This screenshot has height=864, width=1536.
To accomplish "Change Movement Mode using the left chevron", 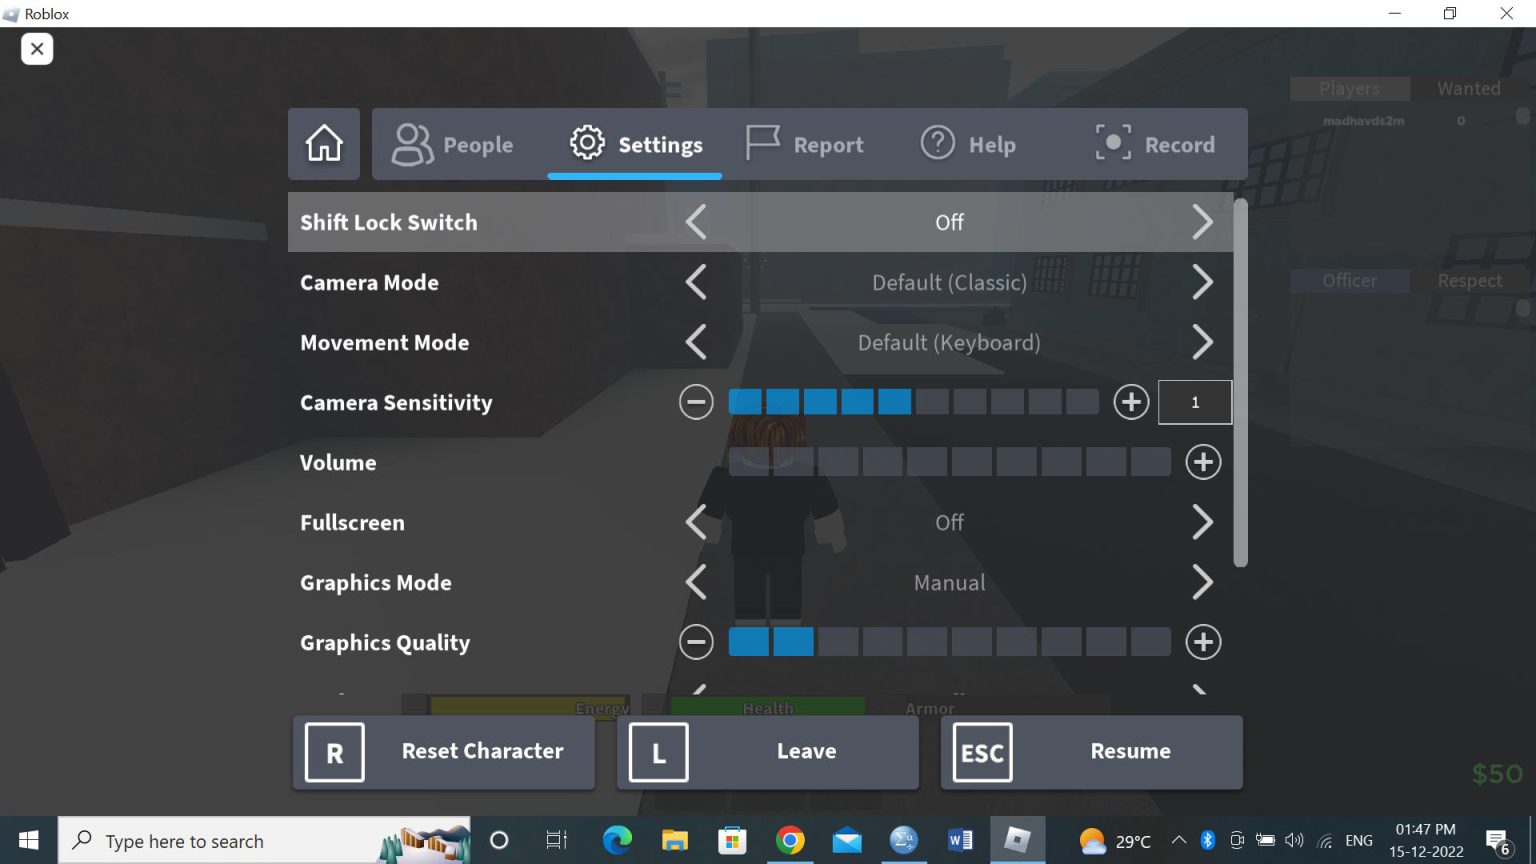I will click(x=696, y=342).
